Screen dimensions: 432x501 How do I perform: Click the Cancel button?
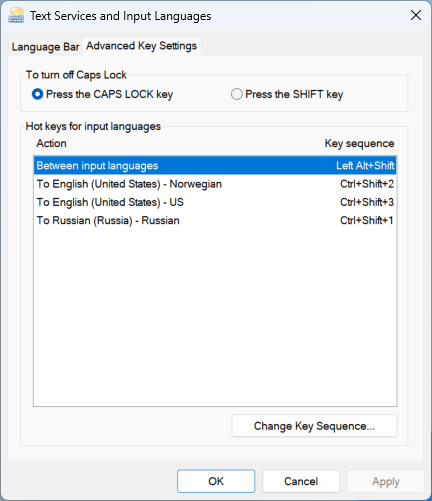[301, 481]
